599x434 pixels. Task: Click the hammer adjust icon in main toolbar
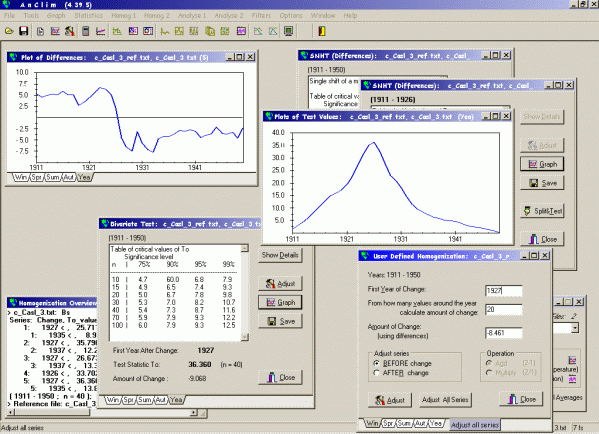point(70,31)
